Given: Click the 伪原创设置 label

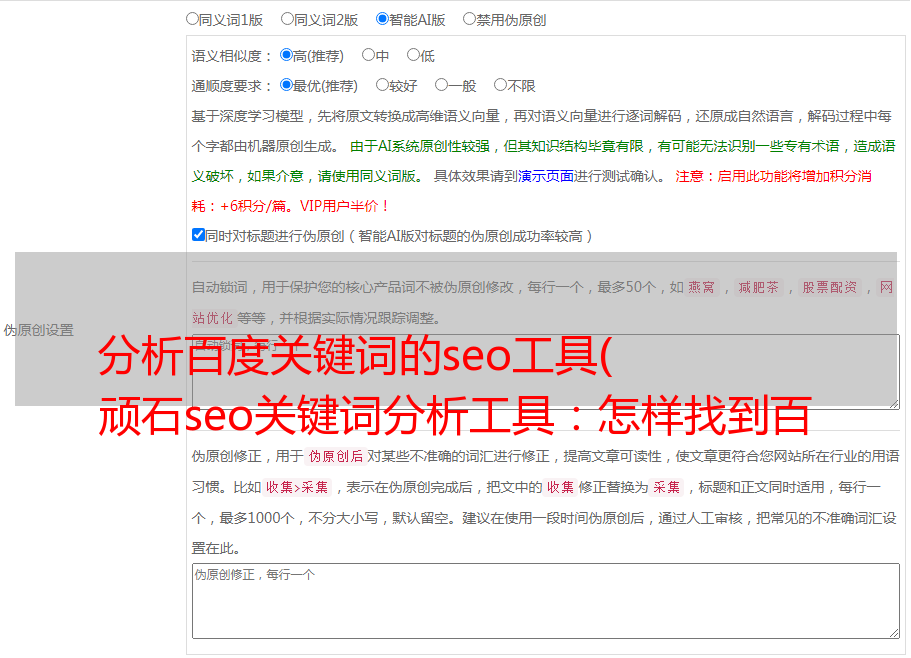Looking at the screenshot, I should click(39, 330).
